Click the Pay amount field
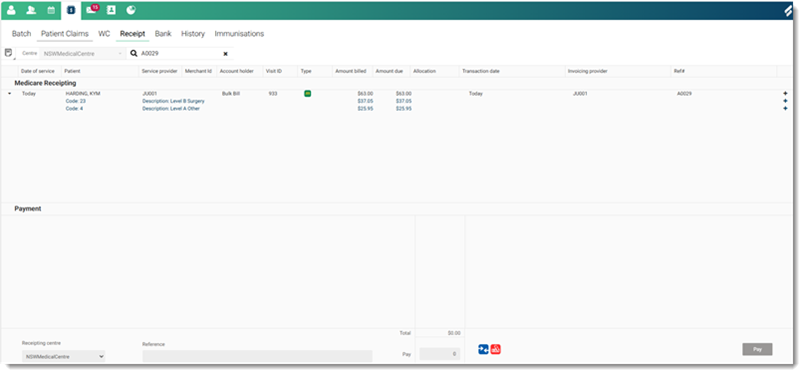 pos(440,354)
